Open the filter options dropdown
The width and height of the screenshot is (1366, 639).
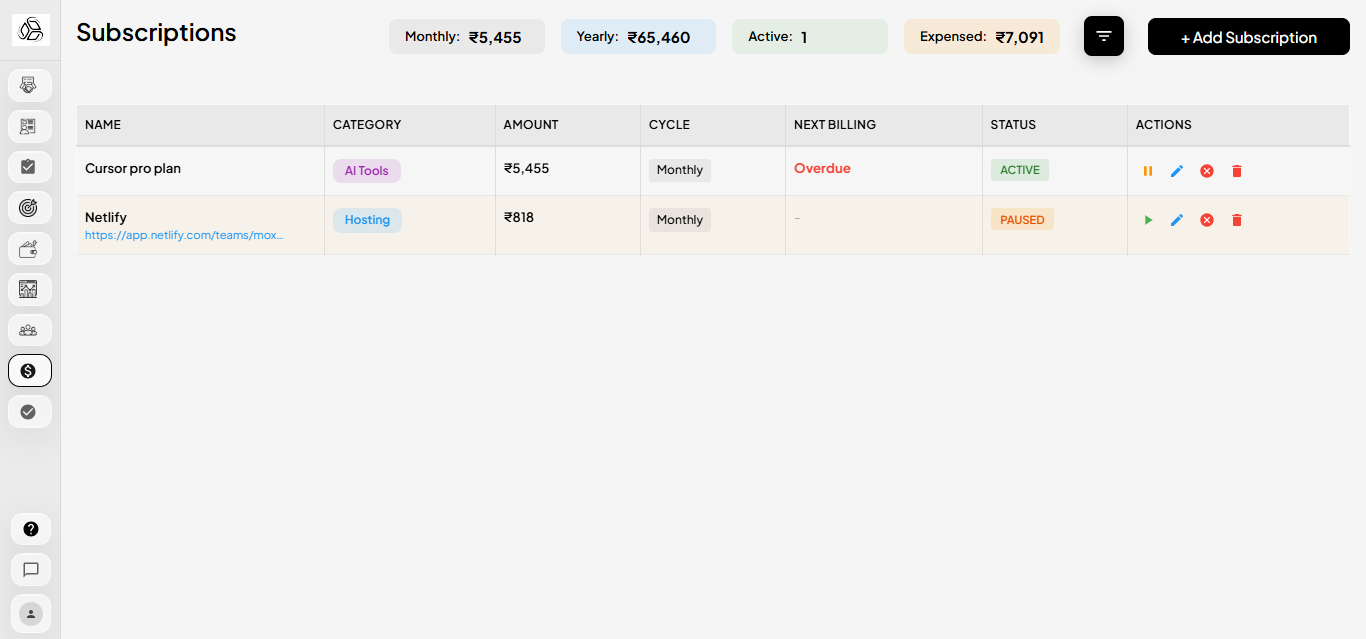pyautogui.click(x=1103, y=36)
